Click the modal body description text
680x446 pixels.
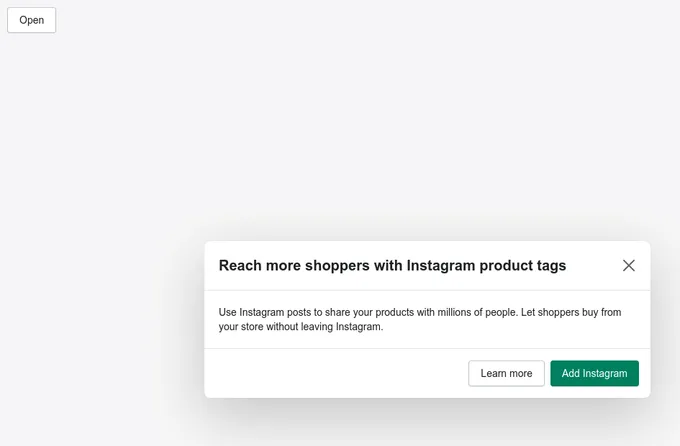420,319
